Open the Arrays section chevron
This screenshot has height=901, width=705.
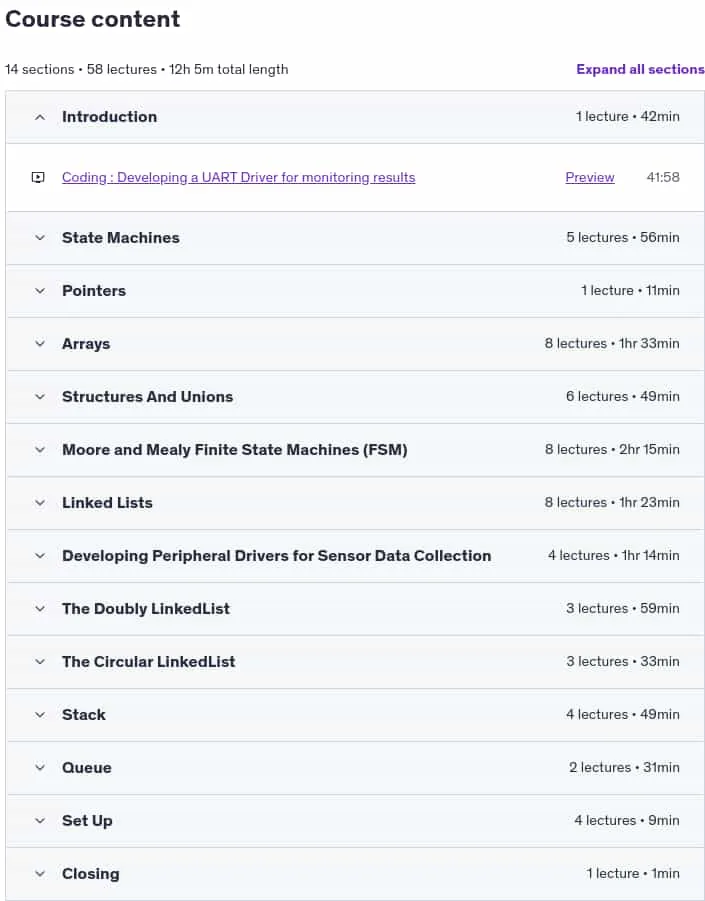pos(40,344)
